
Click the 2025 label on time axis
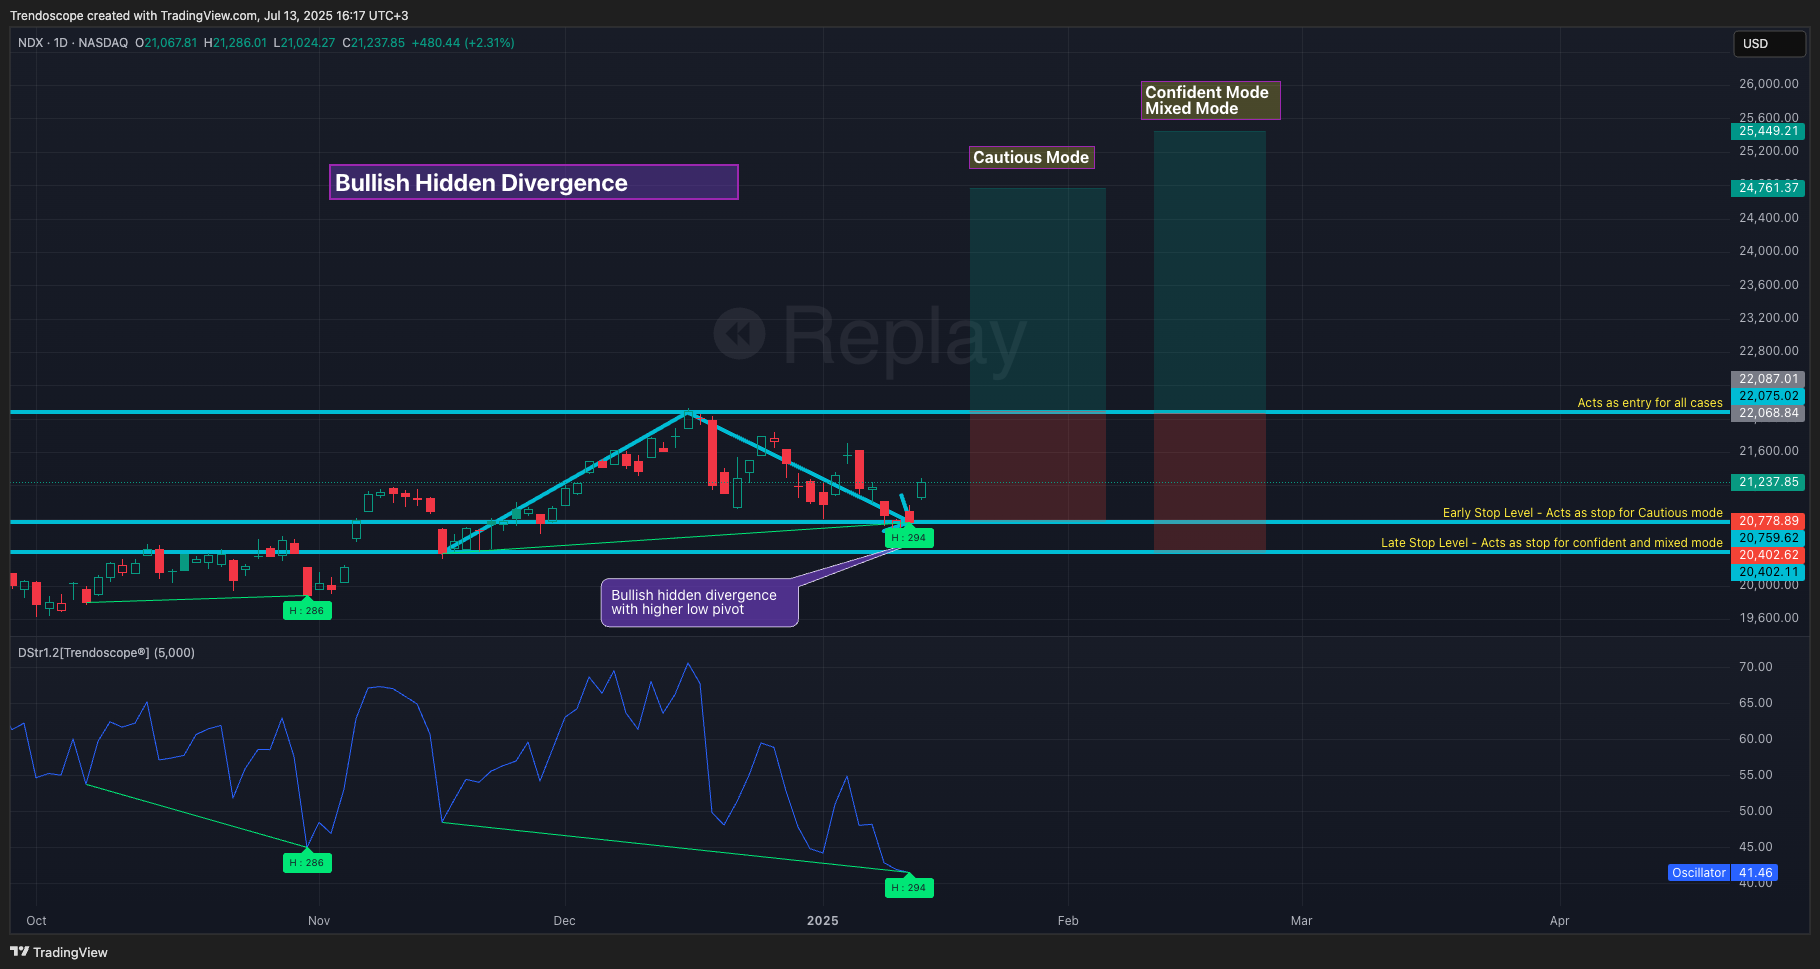823,921
